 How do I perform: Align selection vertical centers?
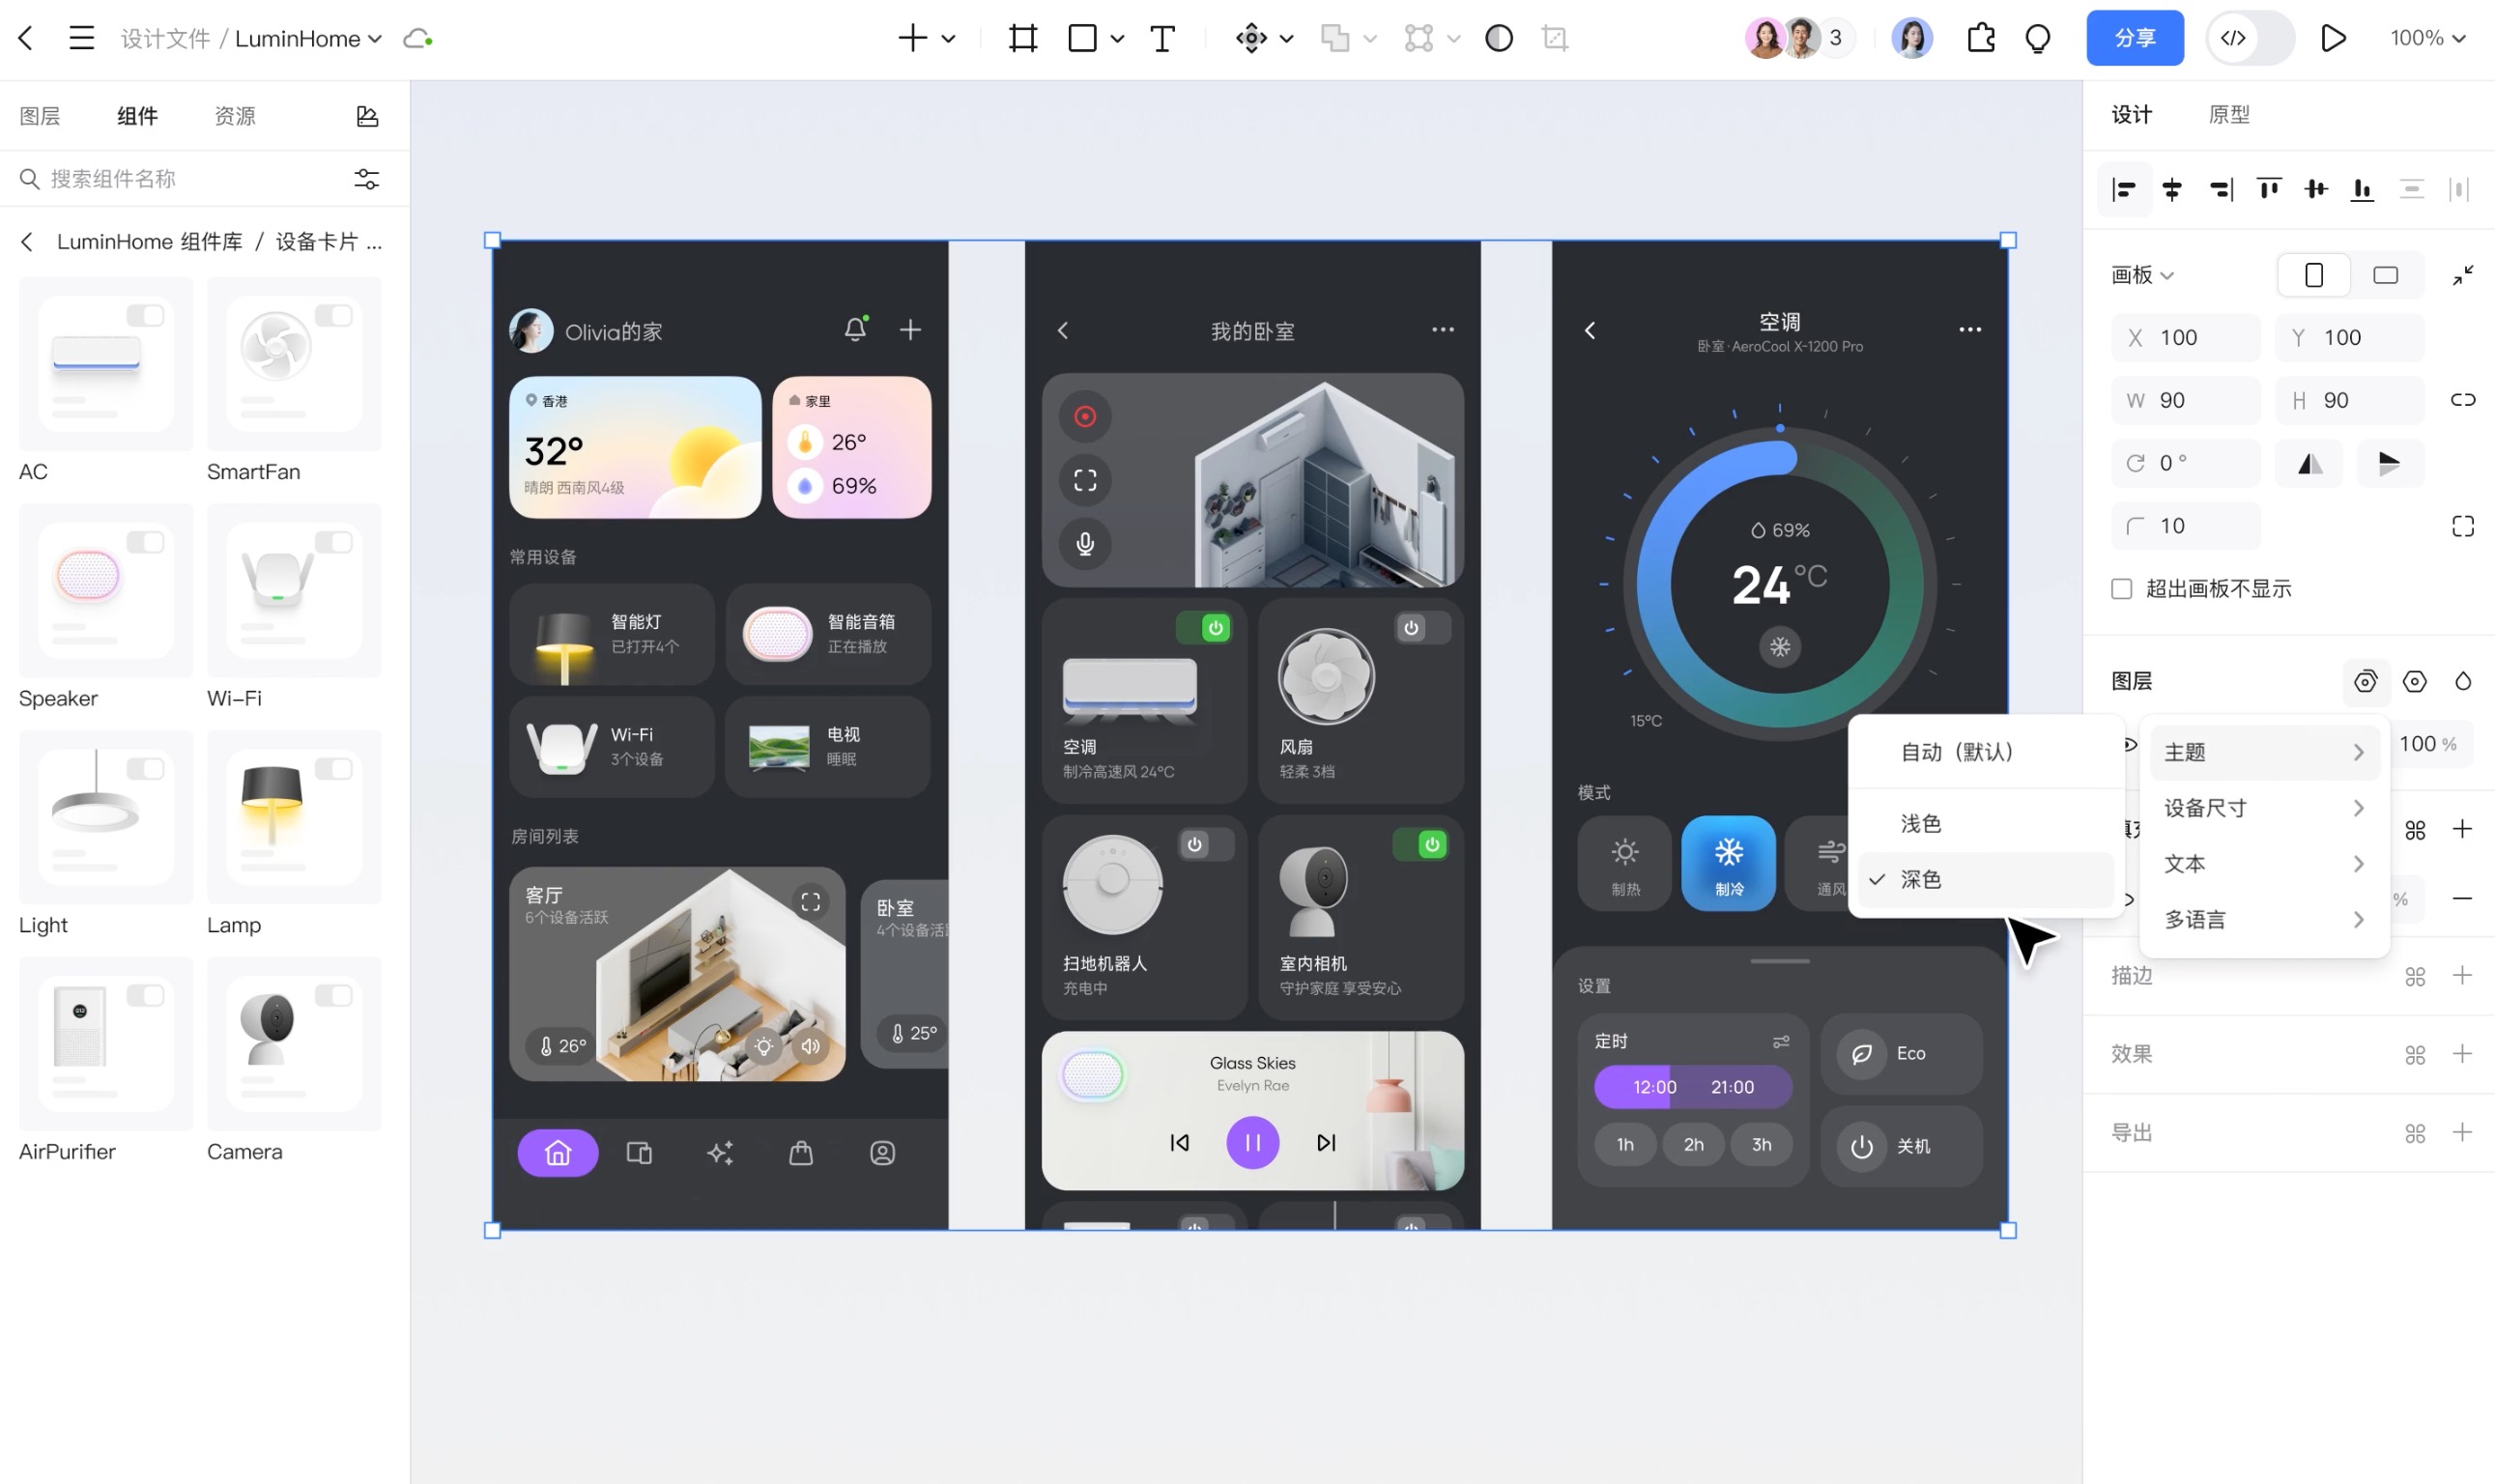click(x=2316, y=189)
